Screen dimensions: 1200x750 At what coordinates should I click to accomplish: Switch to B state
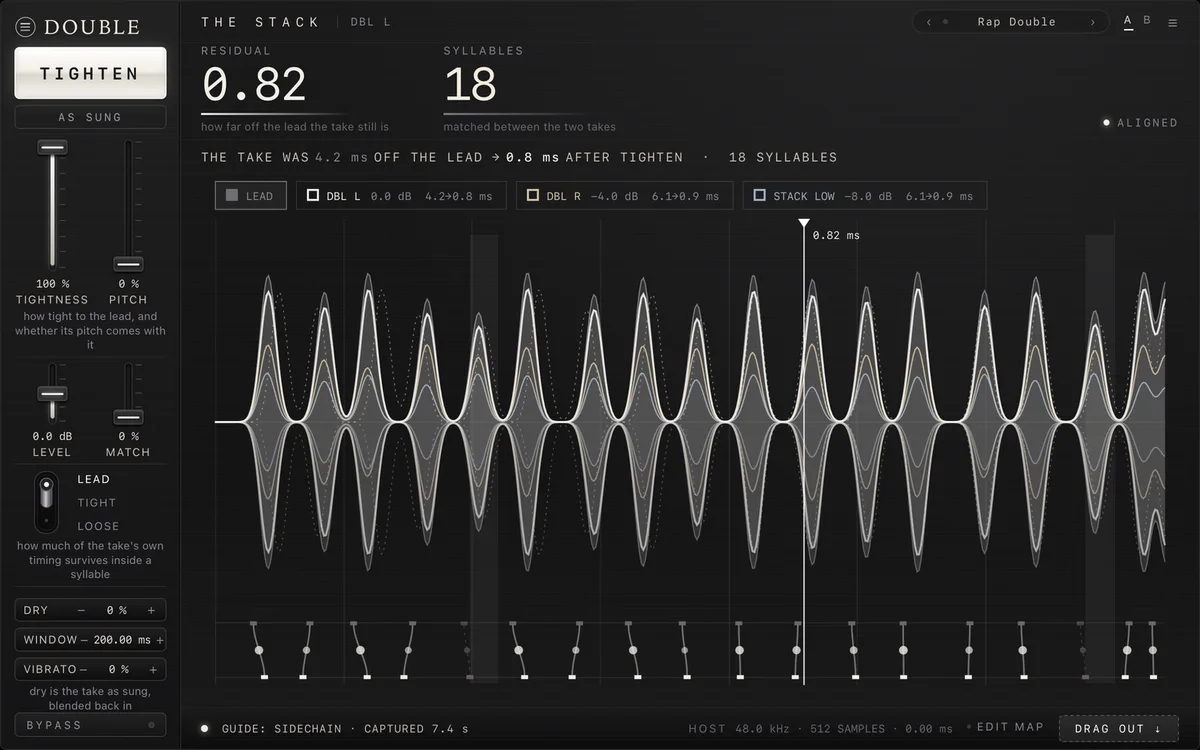(x=1147, y=21)
